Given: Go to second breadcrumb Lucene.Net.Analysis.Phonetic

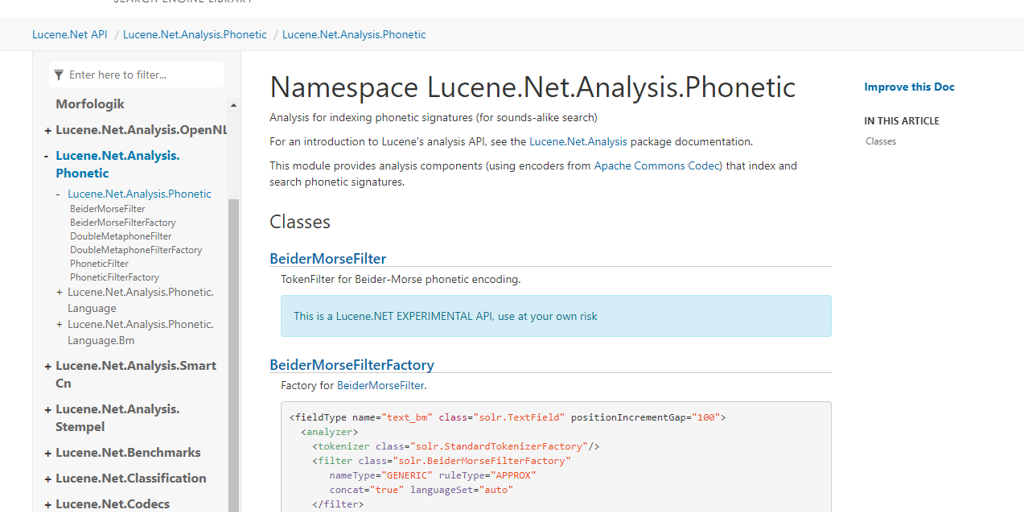Looking at the screenshot, I should coord(194,34).
